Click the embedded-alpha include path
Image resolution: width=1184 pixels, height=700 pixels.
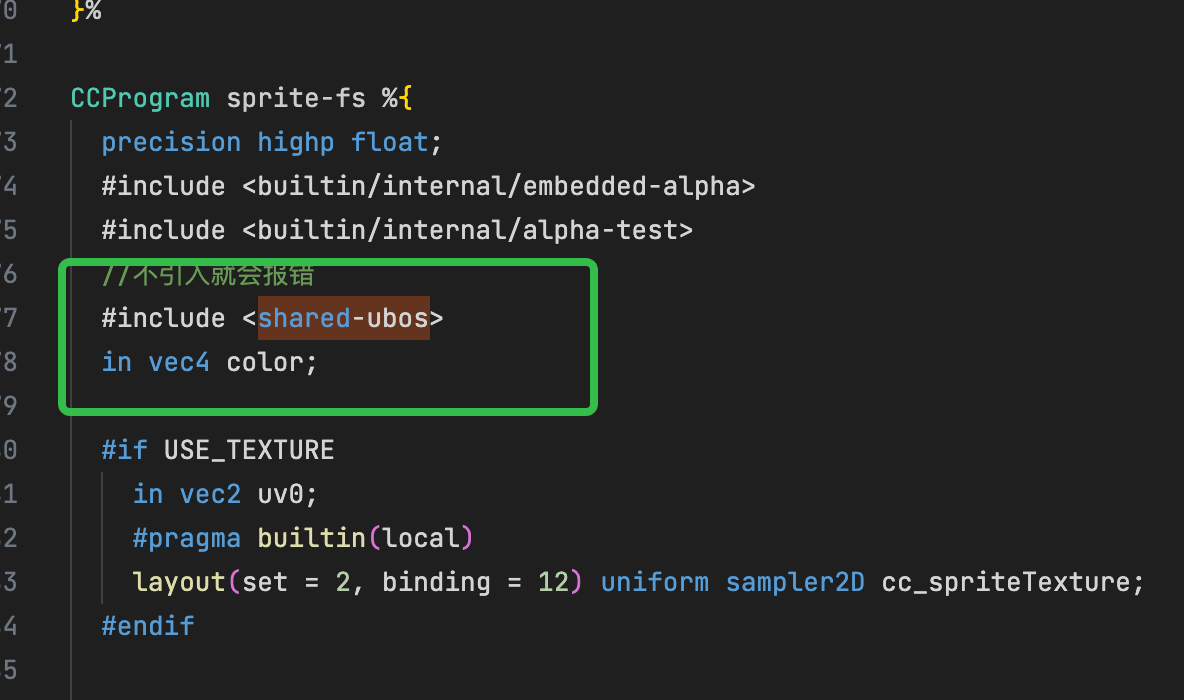point(499,186)
